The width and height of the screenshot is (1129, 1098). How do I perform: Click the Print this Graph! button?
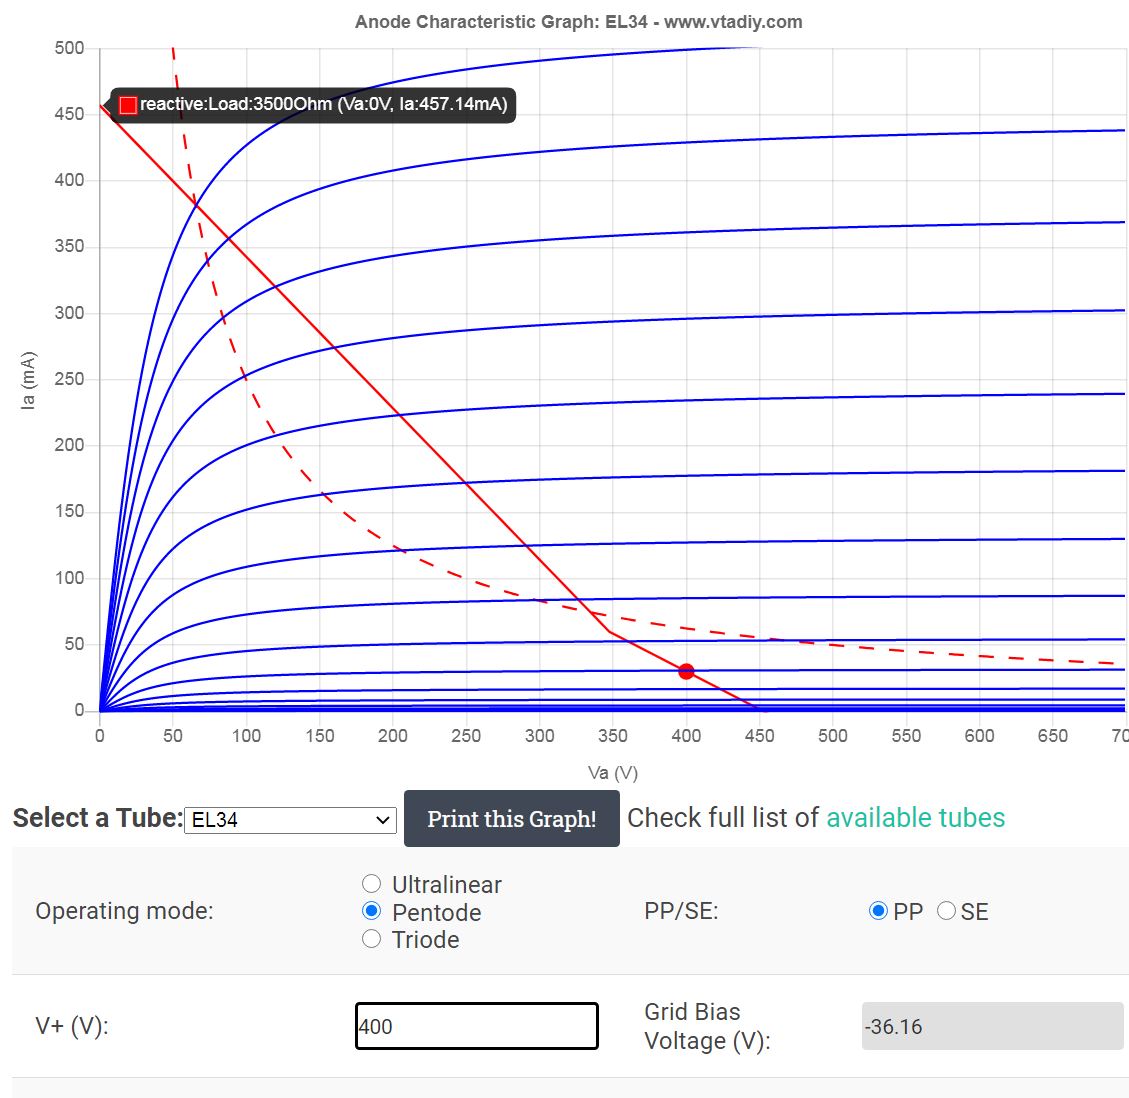pyautogui.click(x=511, y=819)
